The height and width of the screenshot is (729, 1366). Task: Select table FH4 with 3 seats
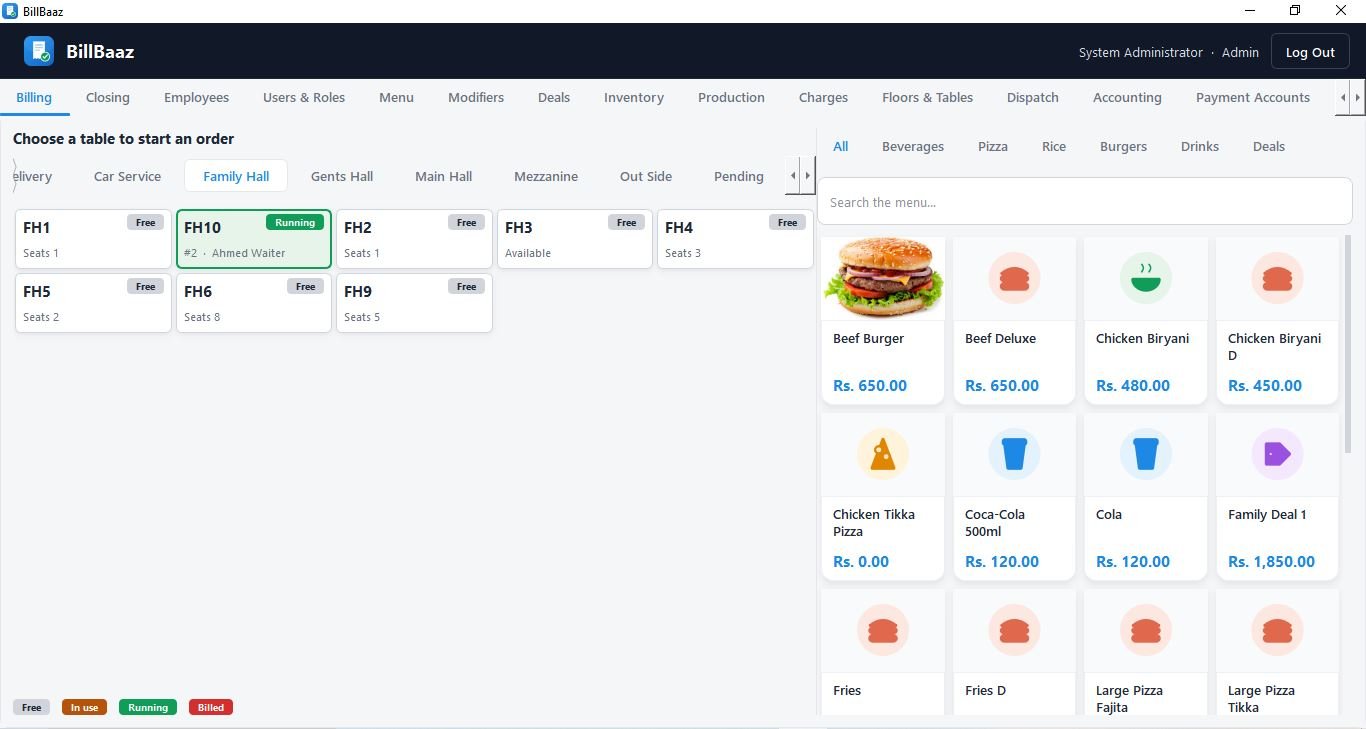click(735, 239)
